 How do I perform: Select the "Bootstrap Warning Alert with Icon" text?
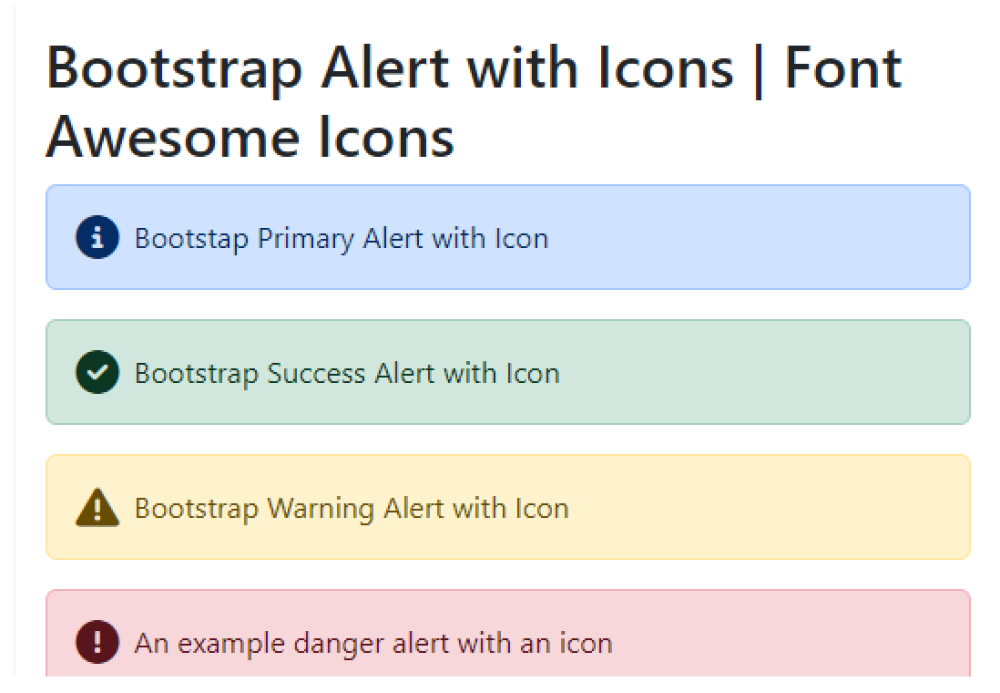click(351, 509)
